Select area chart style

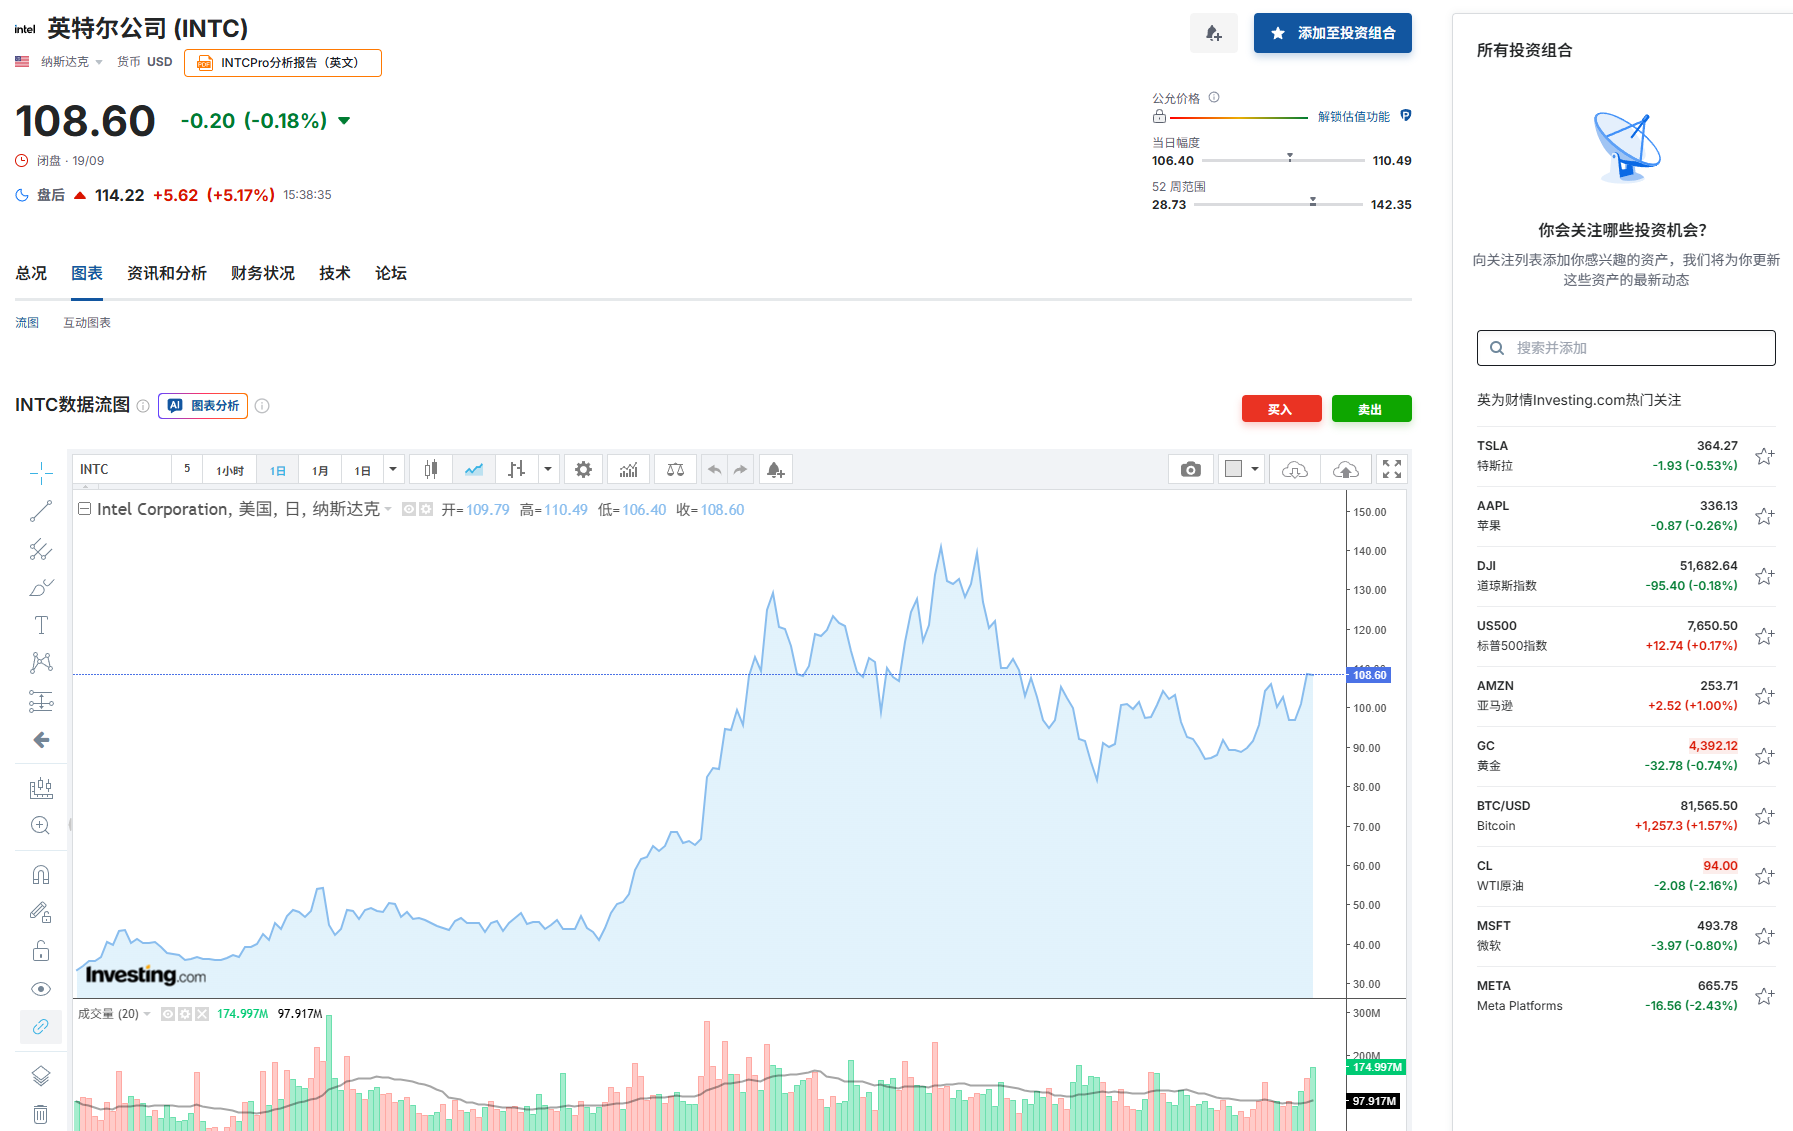coord(473,470)
